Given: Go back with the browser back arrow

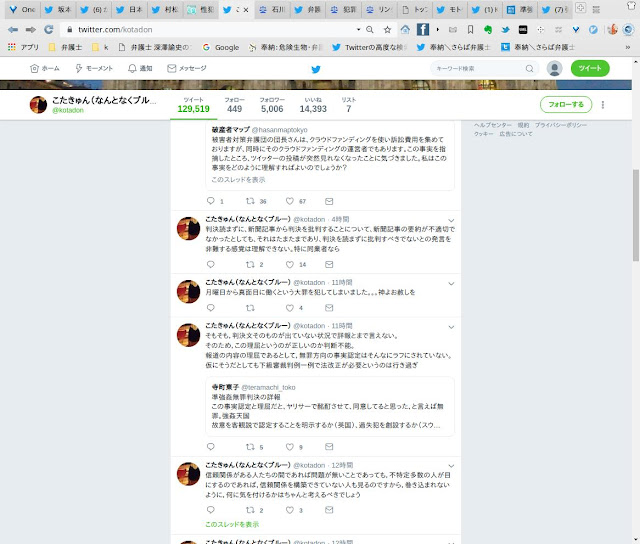Looking at the screenshot, I should click(x=13, y=29).
